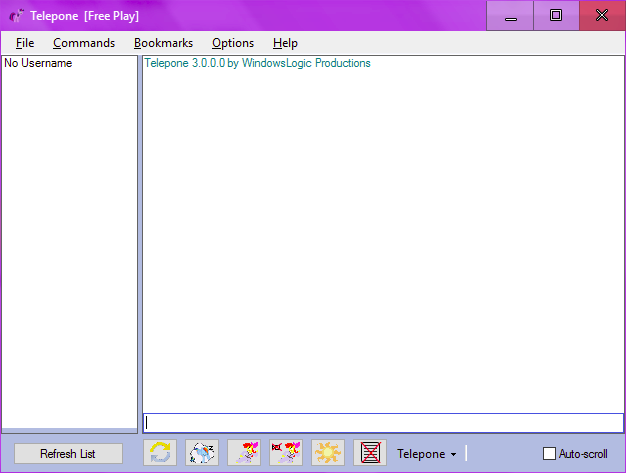Select 'No Username' in the user list
626x473 pixels.
pos(38,63)
